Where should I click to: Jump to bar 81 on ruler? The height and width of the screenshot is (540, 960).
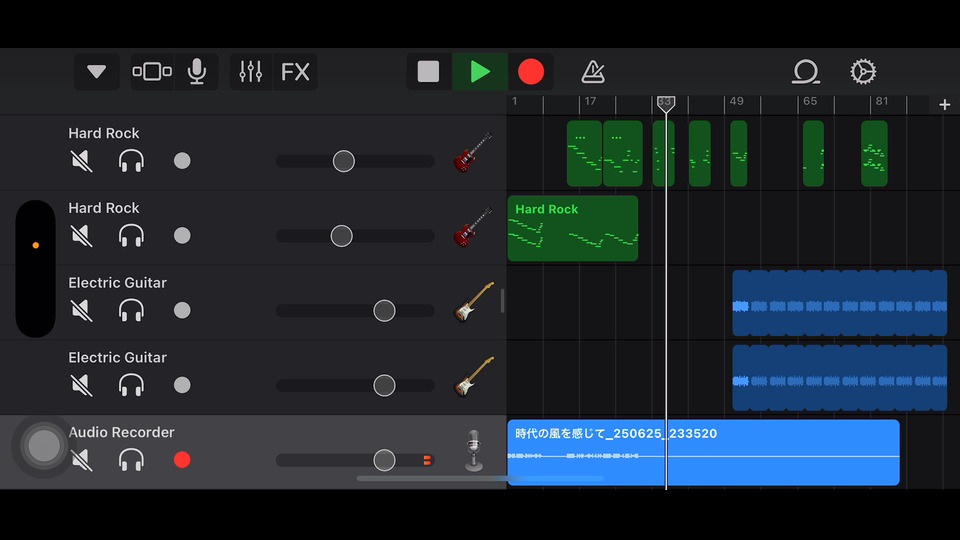[x=882, y=101]
